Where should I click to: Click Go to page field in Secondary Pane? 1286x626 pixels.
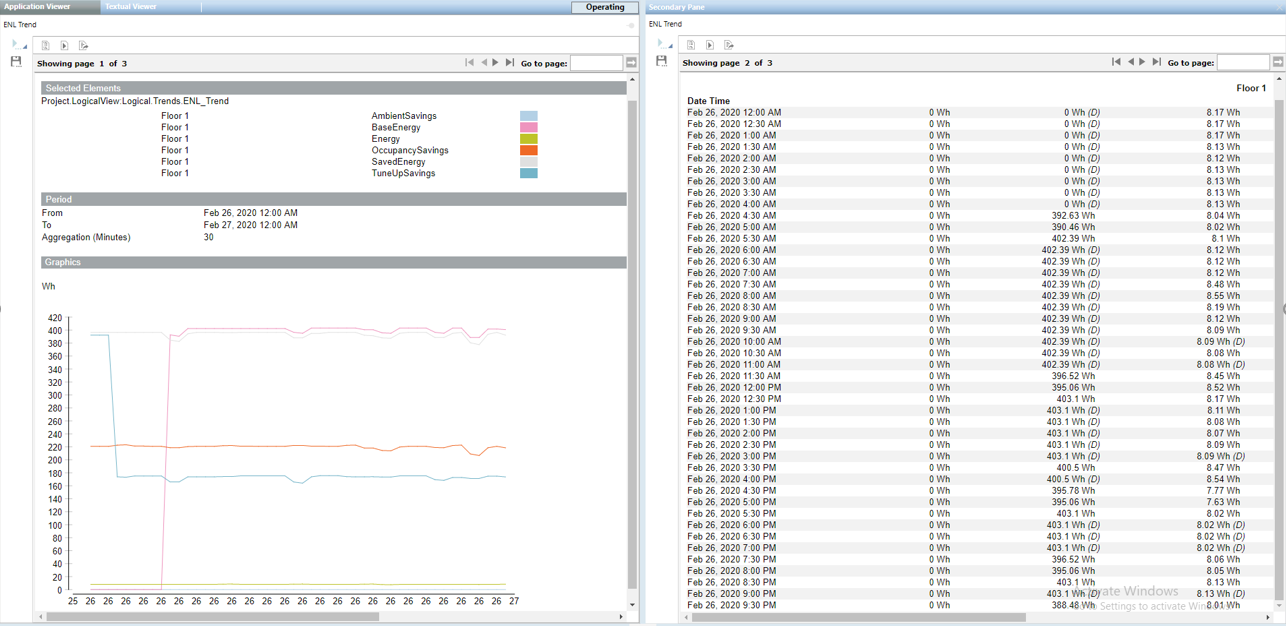tap(1242, 62)
